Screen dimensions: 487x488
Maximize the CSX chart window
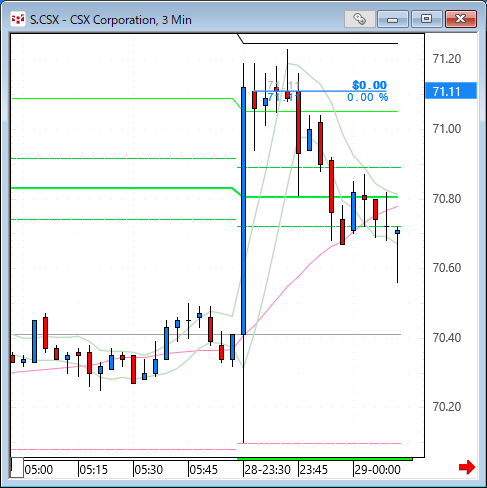coord(427,19)
